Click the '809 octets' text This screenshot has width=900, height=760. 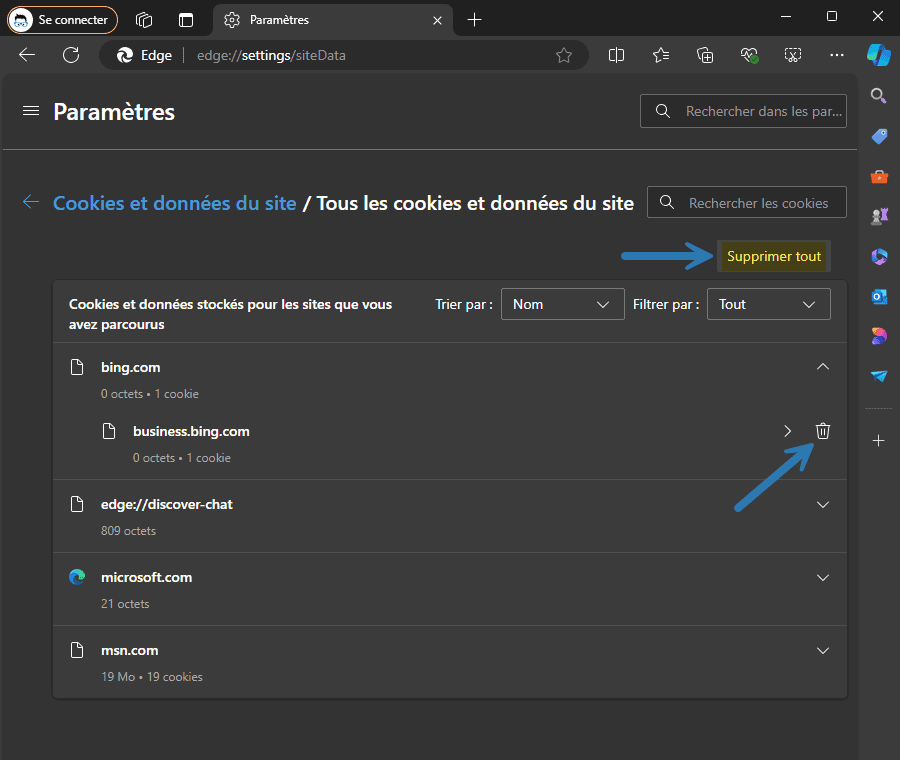[129, 531]
